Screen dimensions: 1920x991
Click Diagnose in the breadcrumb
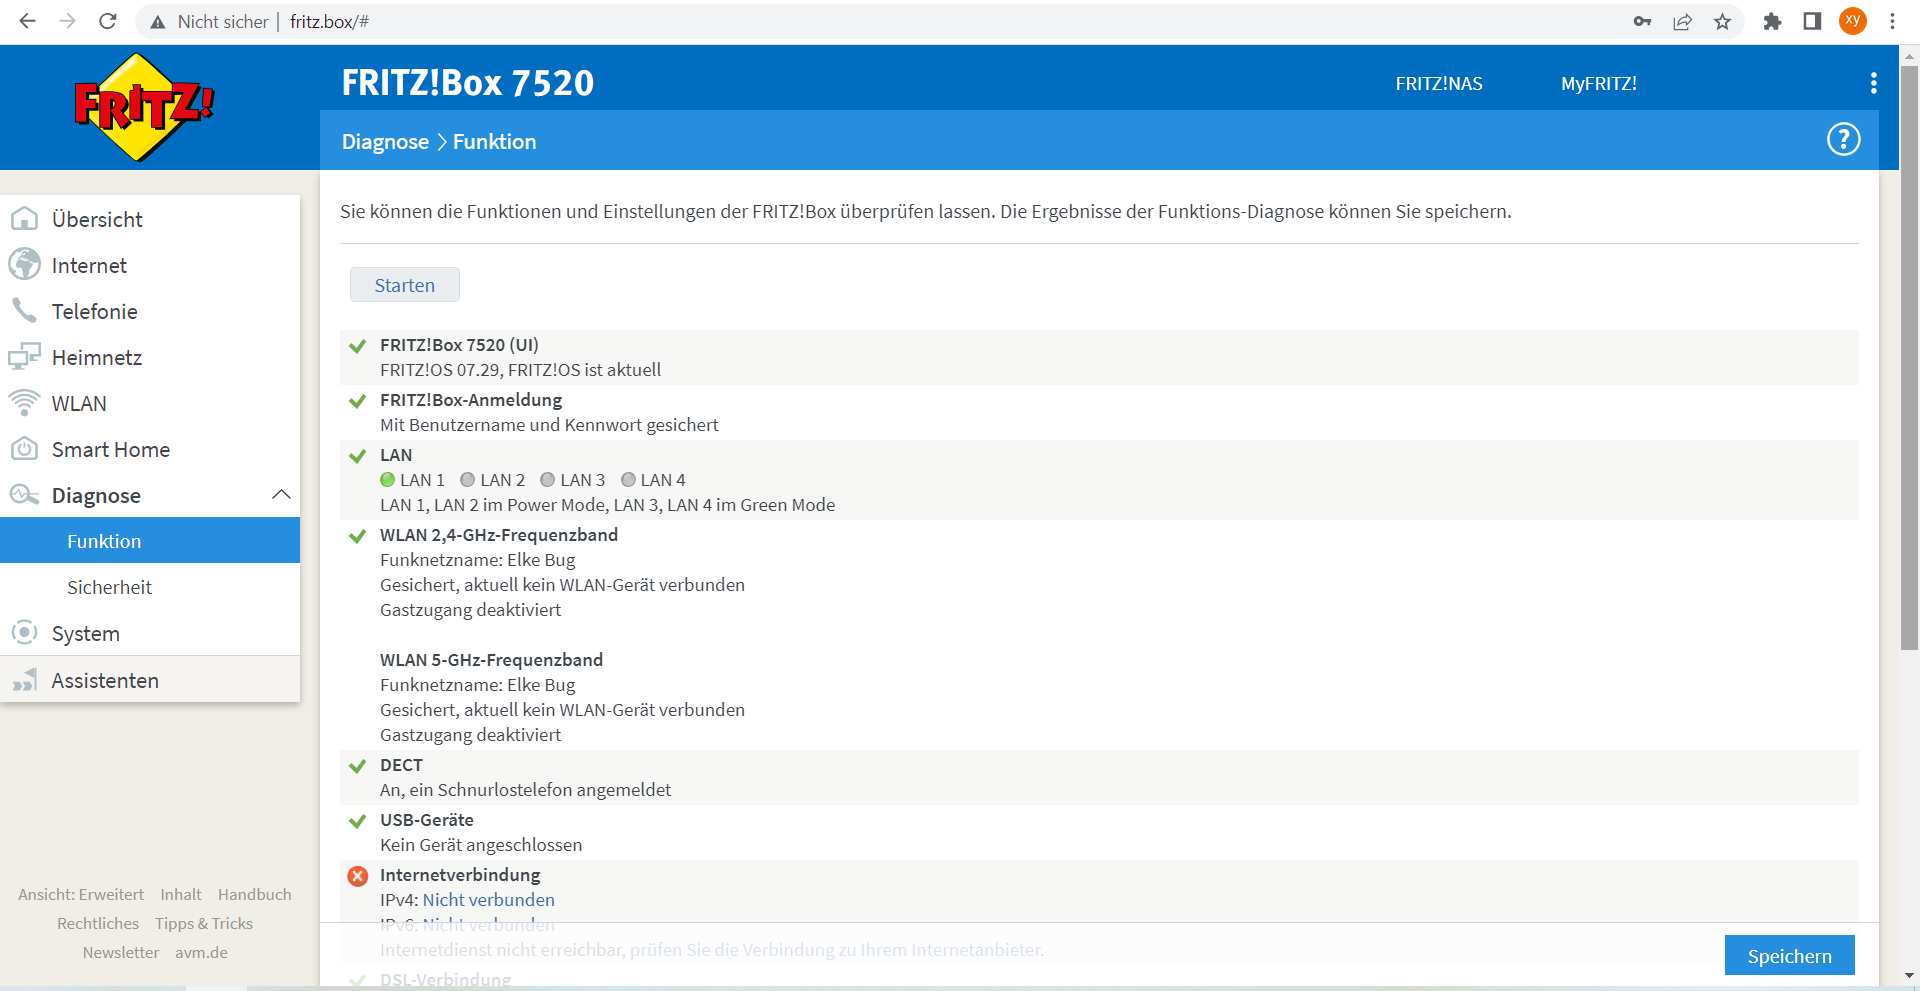pos(385,142)
